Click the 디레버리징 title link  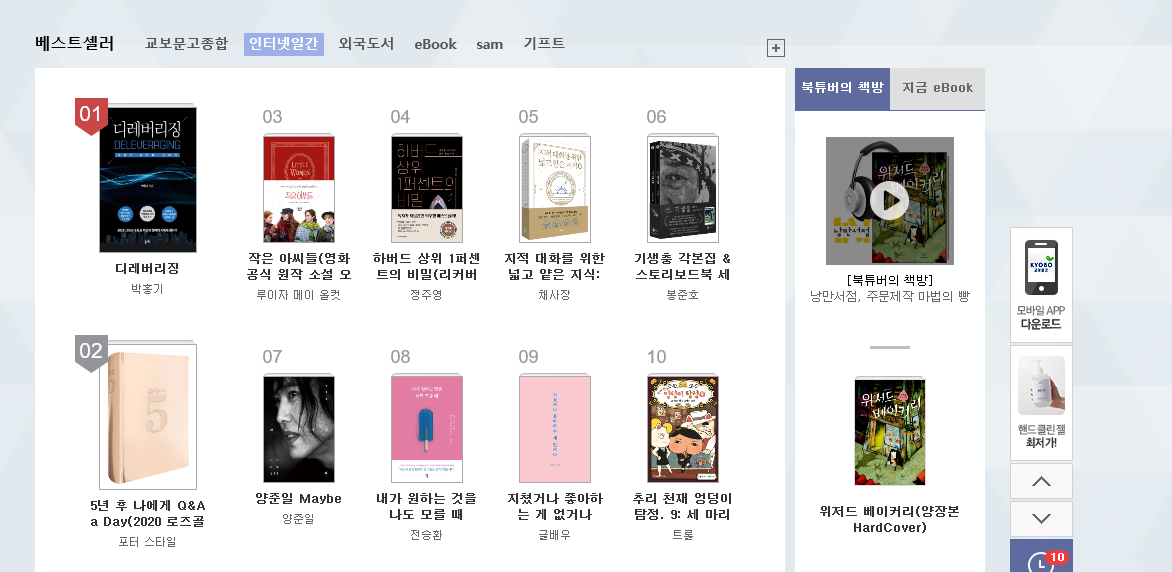click(147, 268)
